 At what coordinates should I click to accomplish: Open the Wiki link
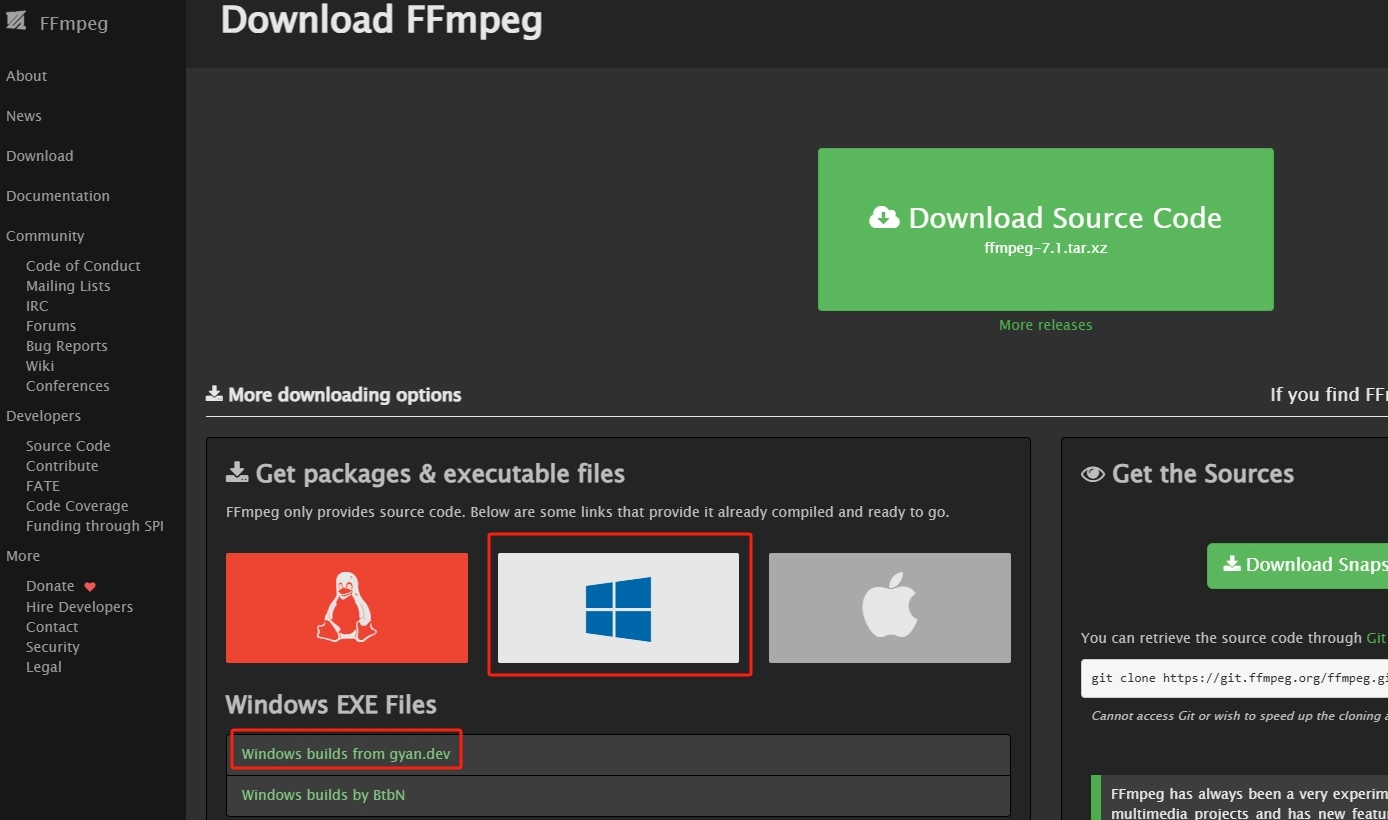click(x=40, y=366)
